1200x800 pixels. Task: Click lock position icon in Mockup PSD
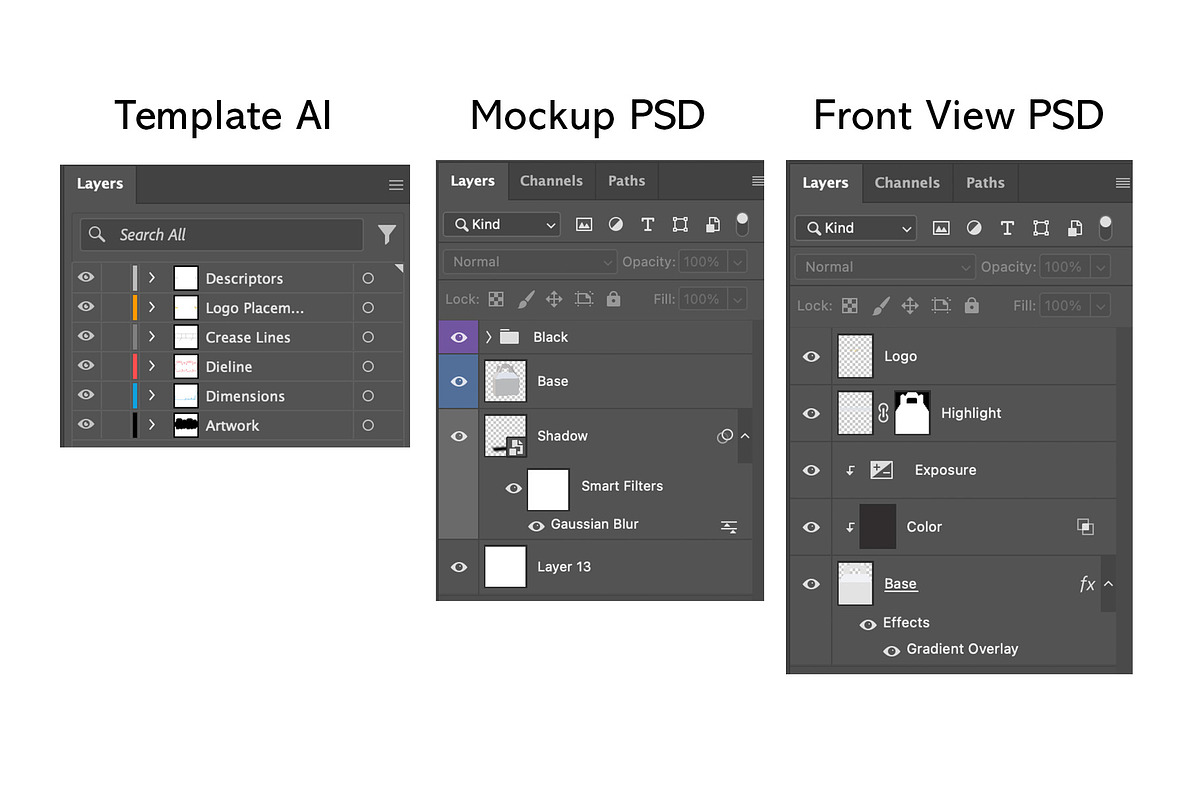[554, 299]
